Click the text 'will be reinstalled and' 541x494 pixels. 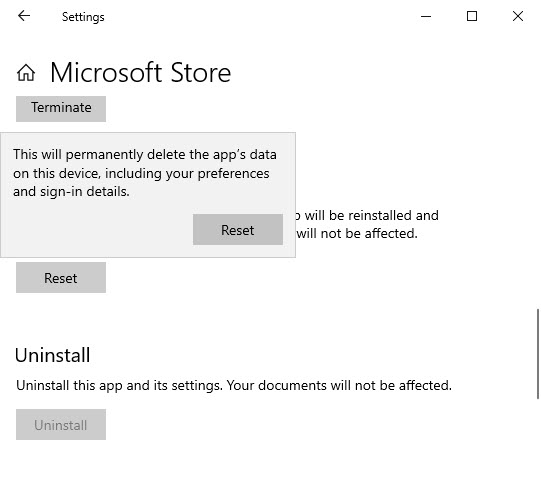click(x=371, y=215)
